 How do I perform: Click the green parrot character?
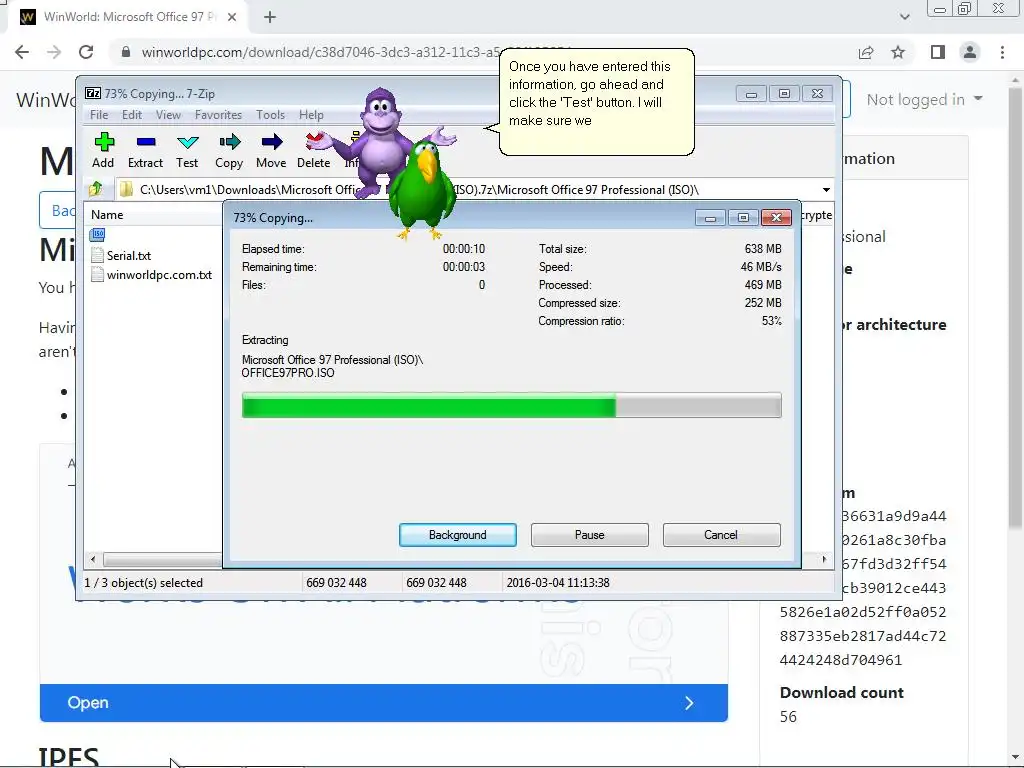tap(421, 191)
